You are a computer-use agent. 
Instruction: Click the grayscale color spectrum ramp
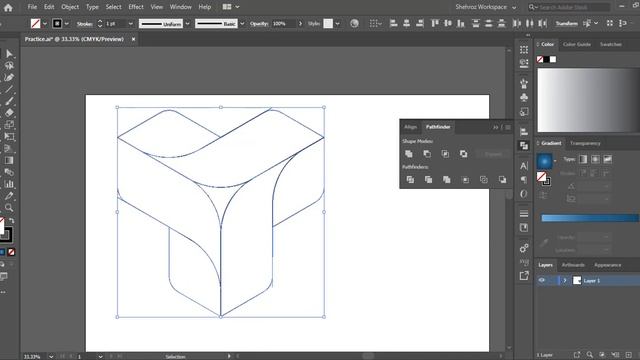click(x=589, y=100)
